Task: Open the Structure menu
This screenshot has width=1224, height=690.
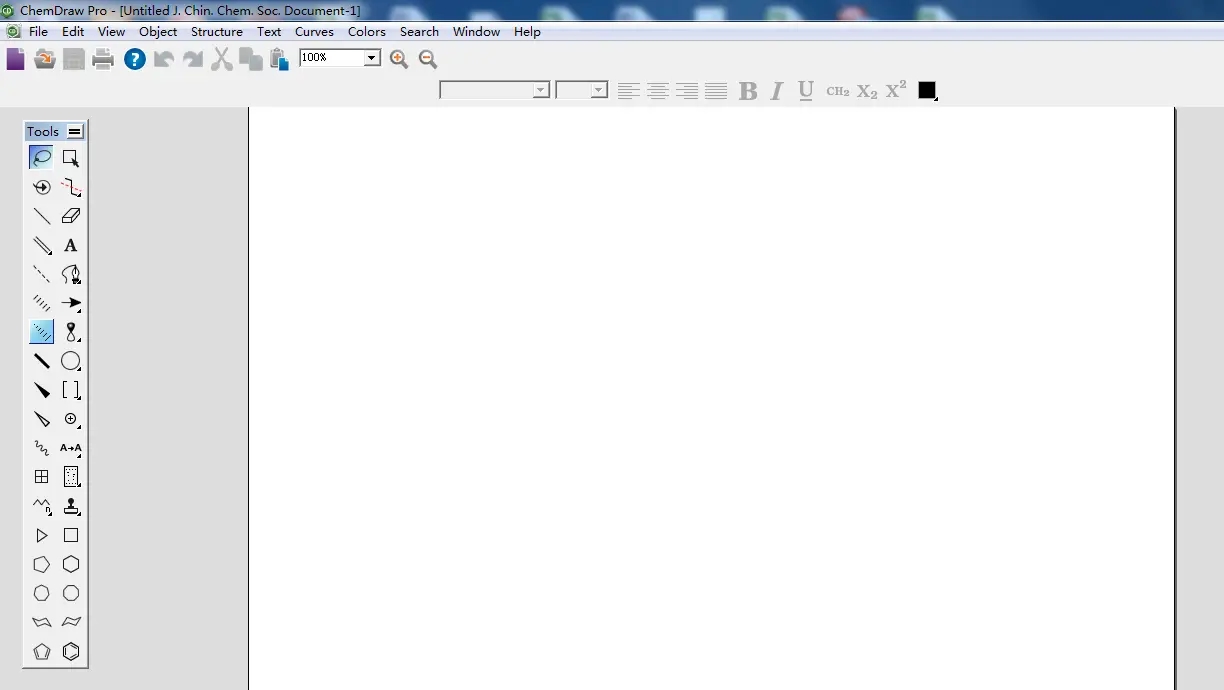Action: 216,32
